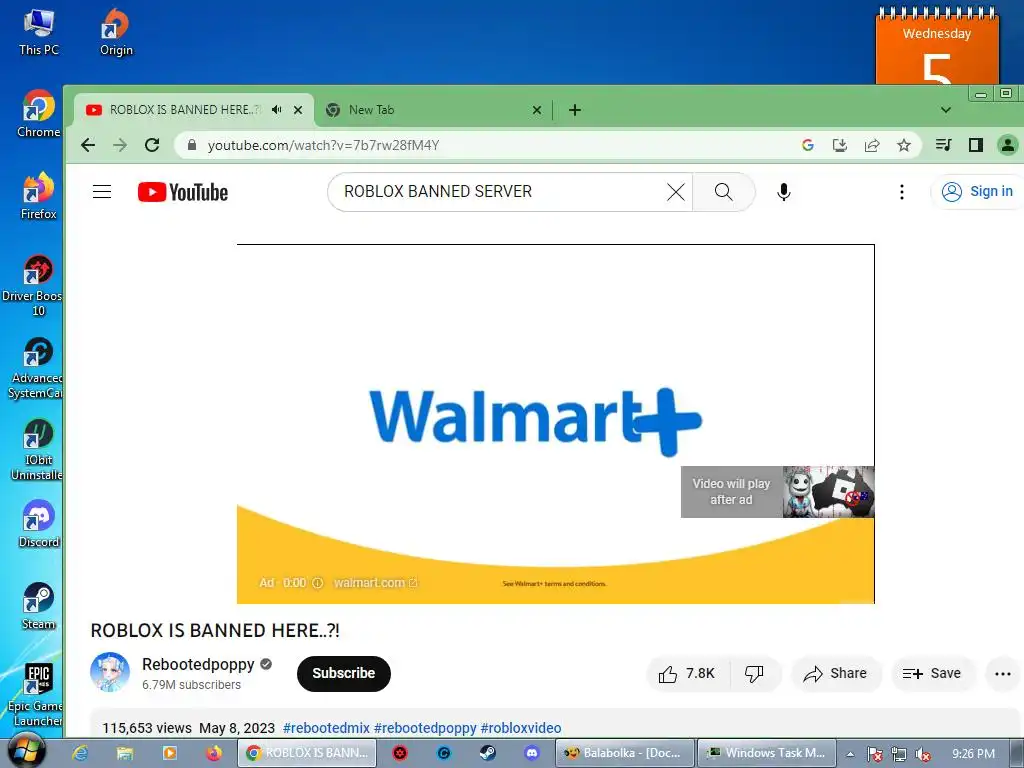
Task: Clear the YouTube search box text
Action: 676,191
